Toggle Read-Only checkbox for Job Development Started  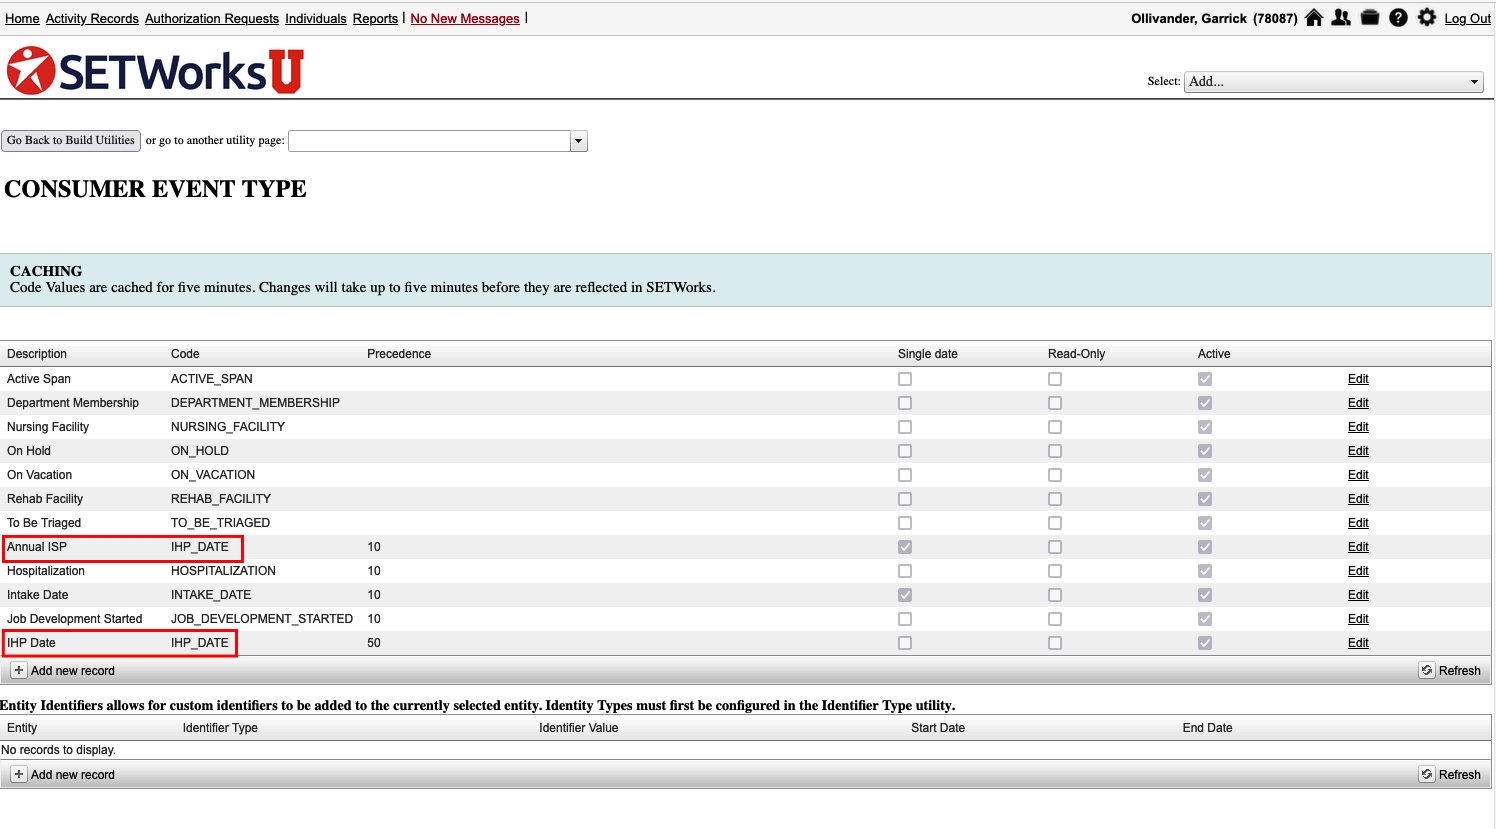(x=1055, y=619)
